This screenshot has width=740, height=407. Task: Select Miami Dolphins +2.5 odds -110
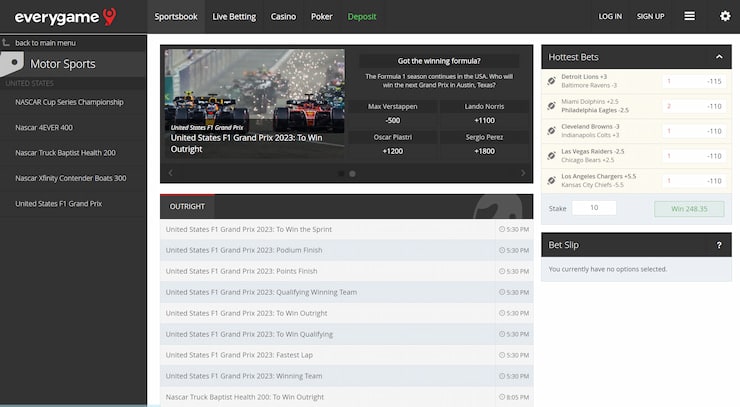pyautogui.click(x=694, y=106)
